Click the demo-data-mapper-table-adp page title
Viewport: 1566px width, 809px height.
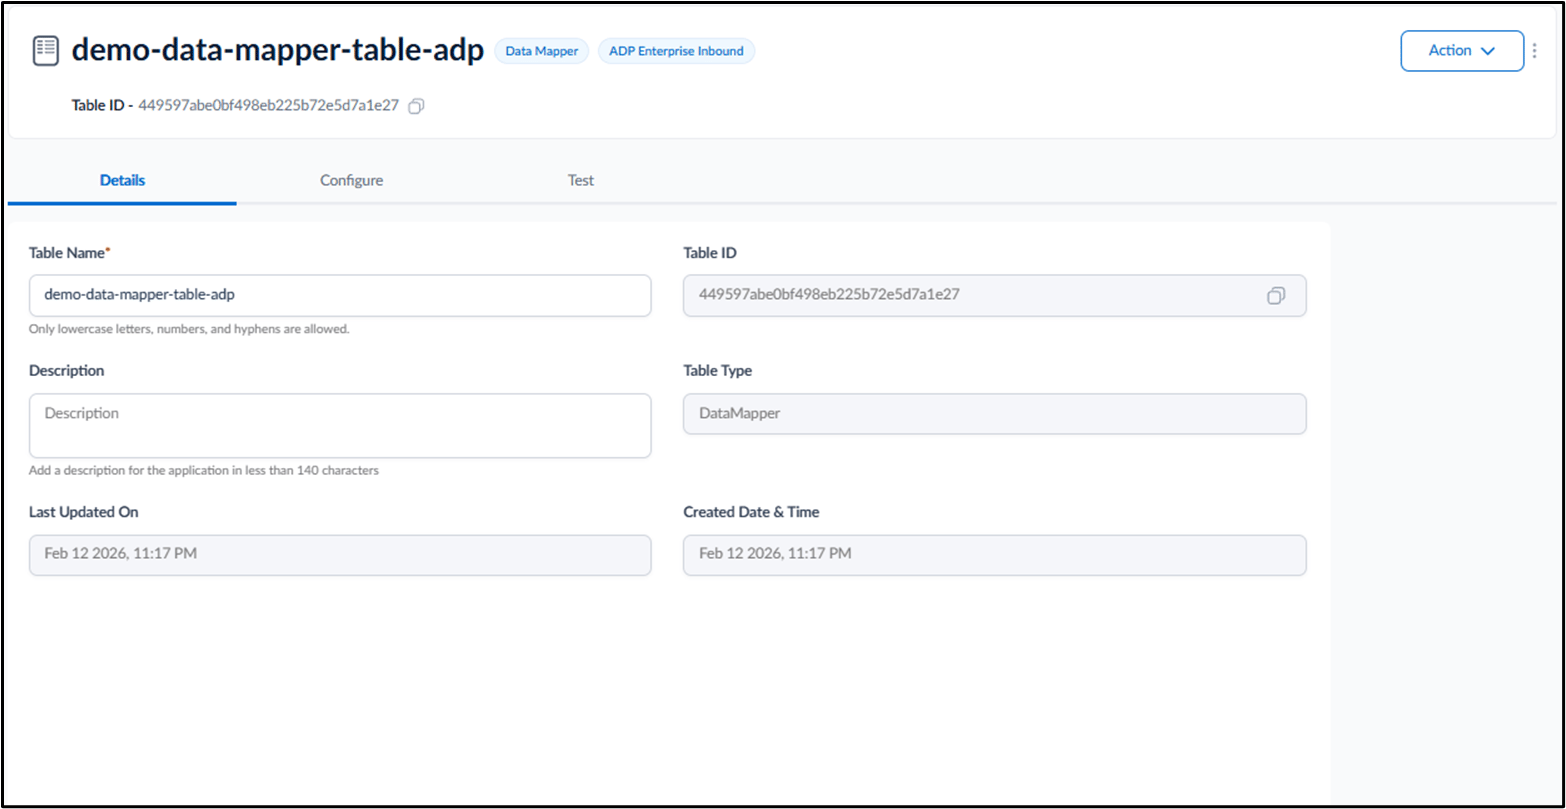pyautogui.click(x=278, y=51)
